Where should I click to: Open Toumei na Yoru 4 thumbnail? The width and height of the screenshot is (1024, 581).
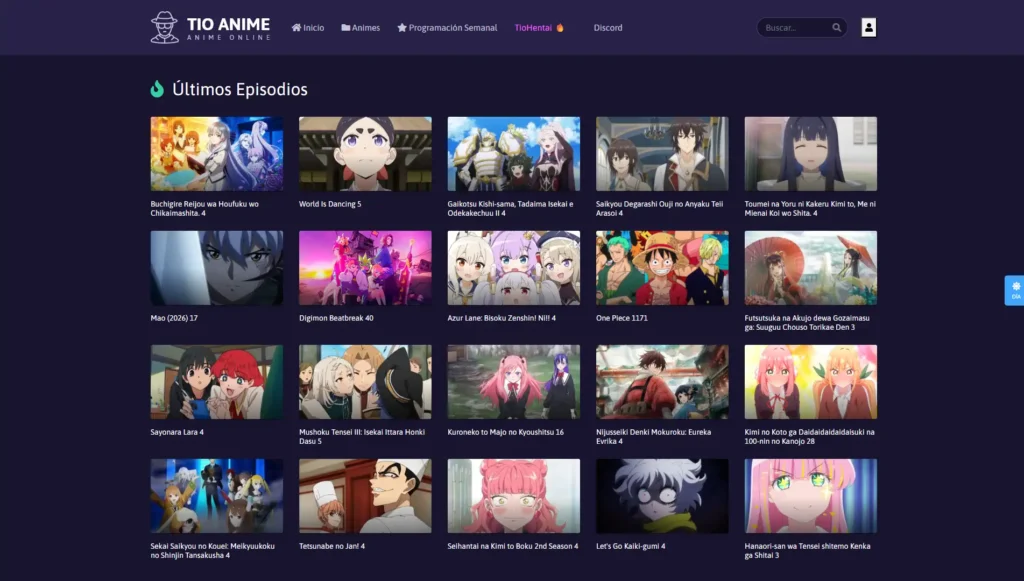pyautogui.click(x=811, y=154)
